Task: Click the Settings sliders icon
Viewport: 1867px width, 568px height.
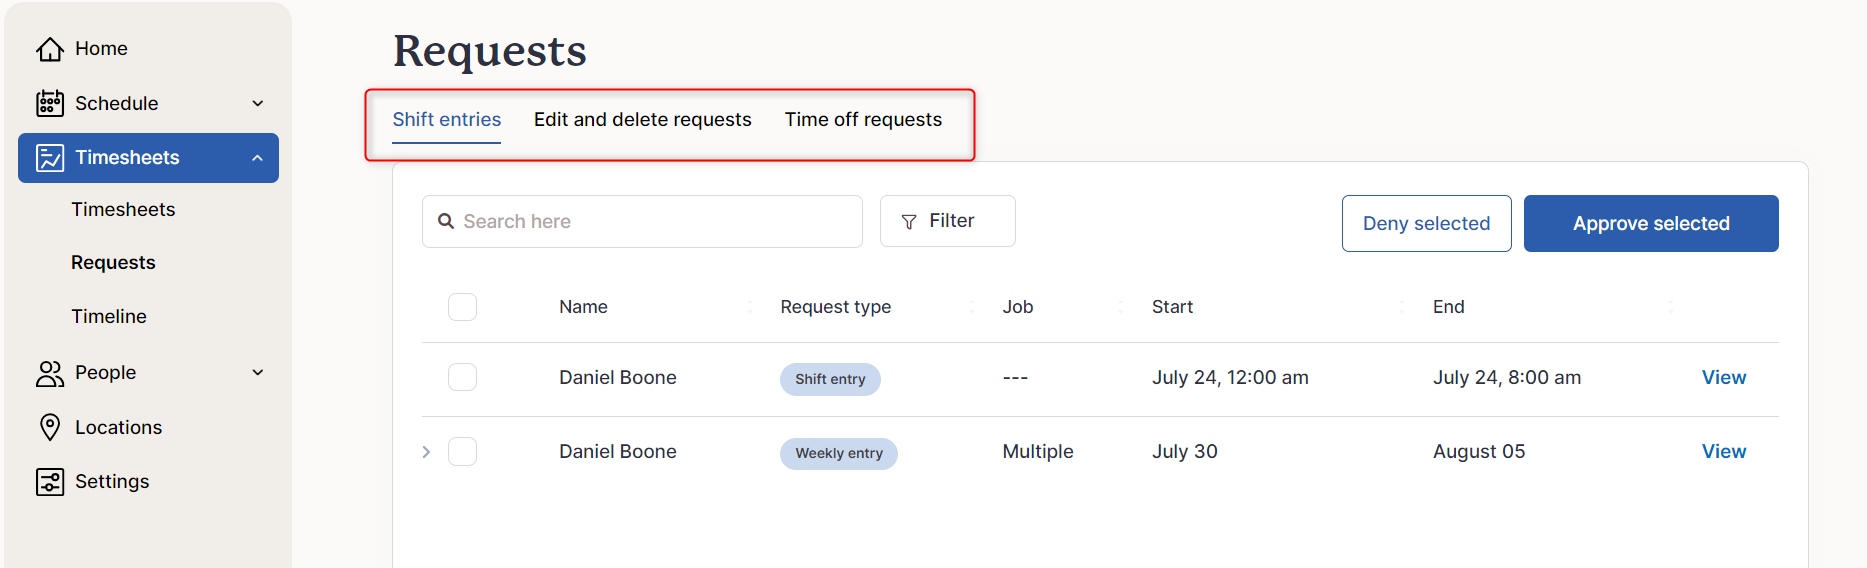Action: coord(50,482)
